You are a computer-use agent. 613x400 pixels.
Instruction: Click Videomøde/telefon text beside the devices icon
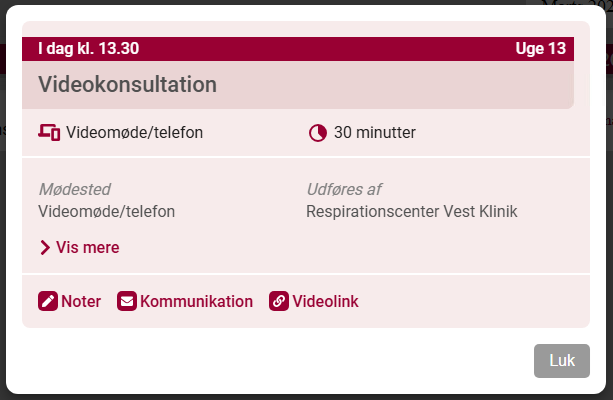135,132
